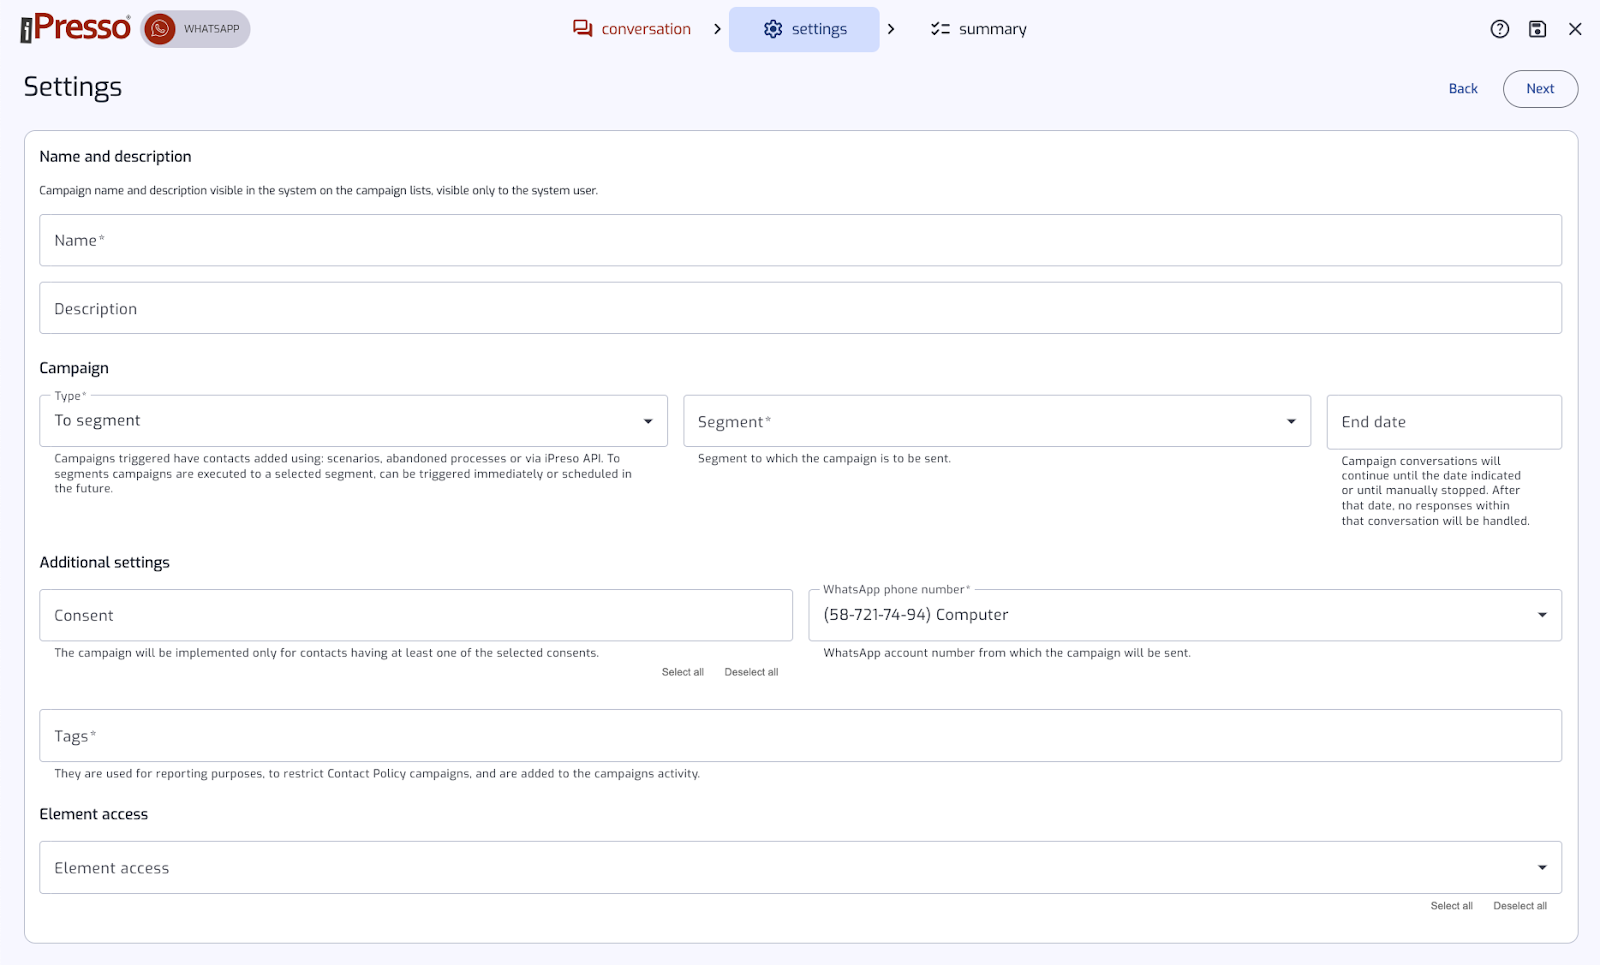Click the Consent field
Image resolution: width=1600 pixels, height=965 pixels.
(x=416, y=615)
